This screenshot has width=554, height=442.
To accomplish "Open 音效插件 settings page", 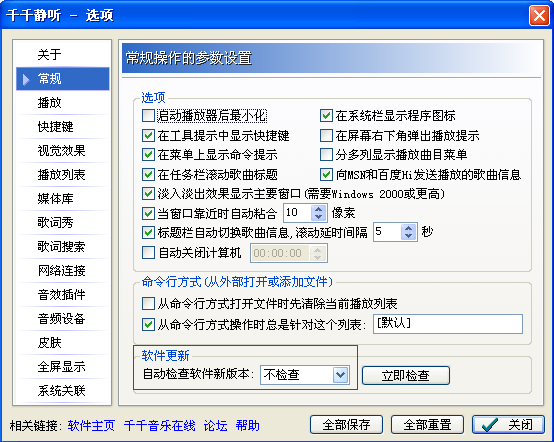I will pos(63,295).
